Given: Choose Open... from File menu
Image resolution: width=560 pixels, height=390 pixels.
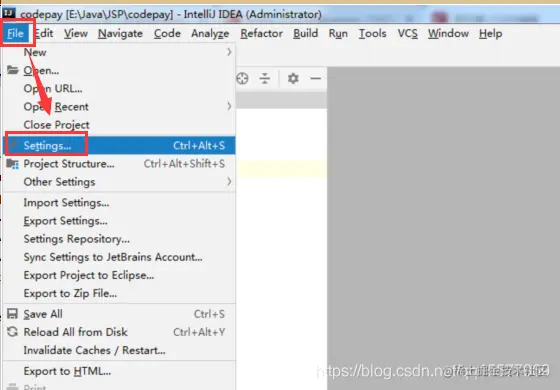Looking at the screenshot, I should (119, 70).
